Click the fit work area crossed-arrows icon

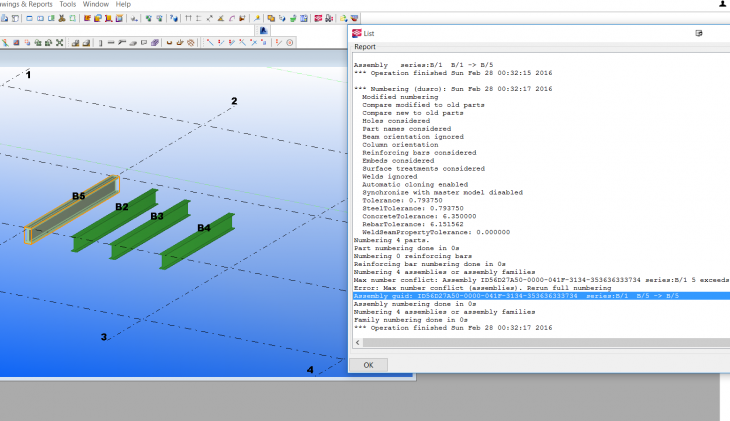(59, 42)
